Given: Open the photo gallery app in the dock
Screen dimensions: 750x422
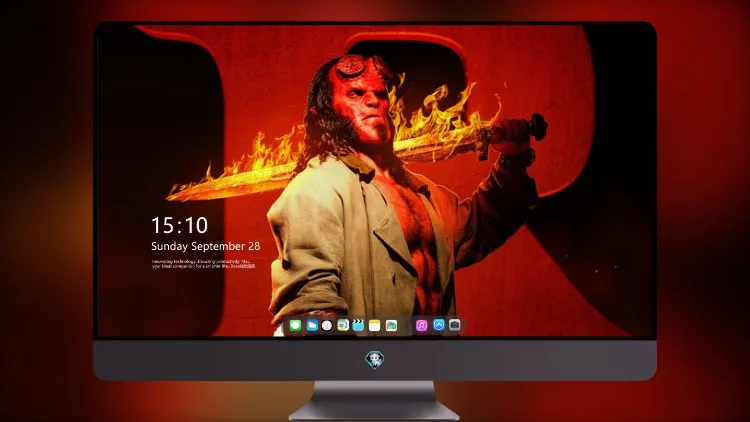Looking at the screenshot, I should pyautogui.click(x=391, y=326).
